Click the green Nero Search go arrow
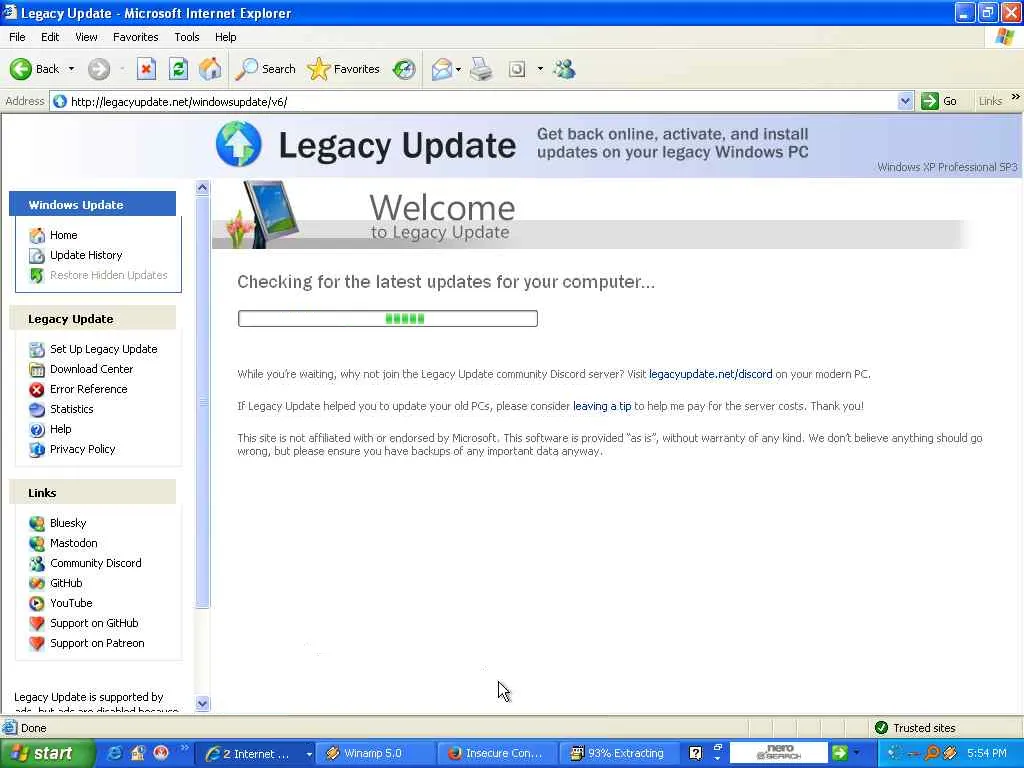1024x768 pixels. pos(840,753)
